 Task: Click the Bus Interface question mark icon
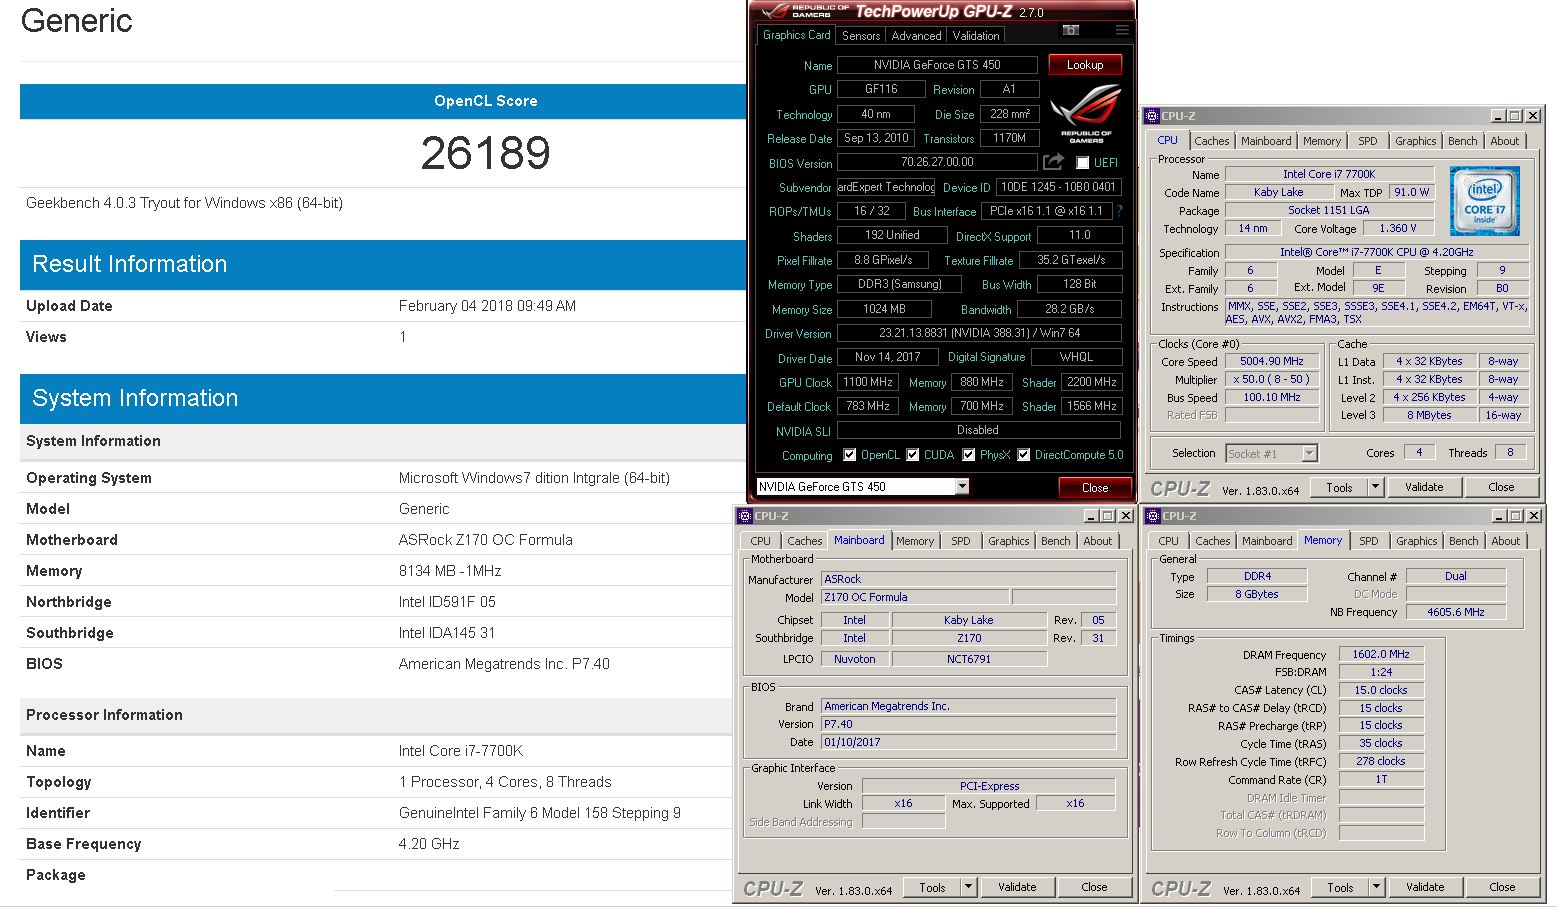coord(1119,211)
